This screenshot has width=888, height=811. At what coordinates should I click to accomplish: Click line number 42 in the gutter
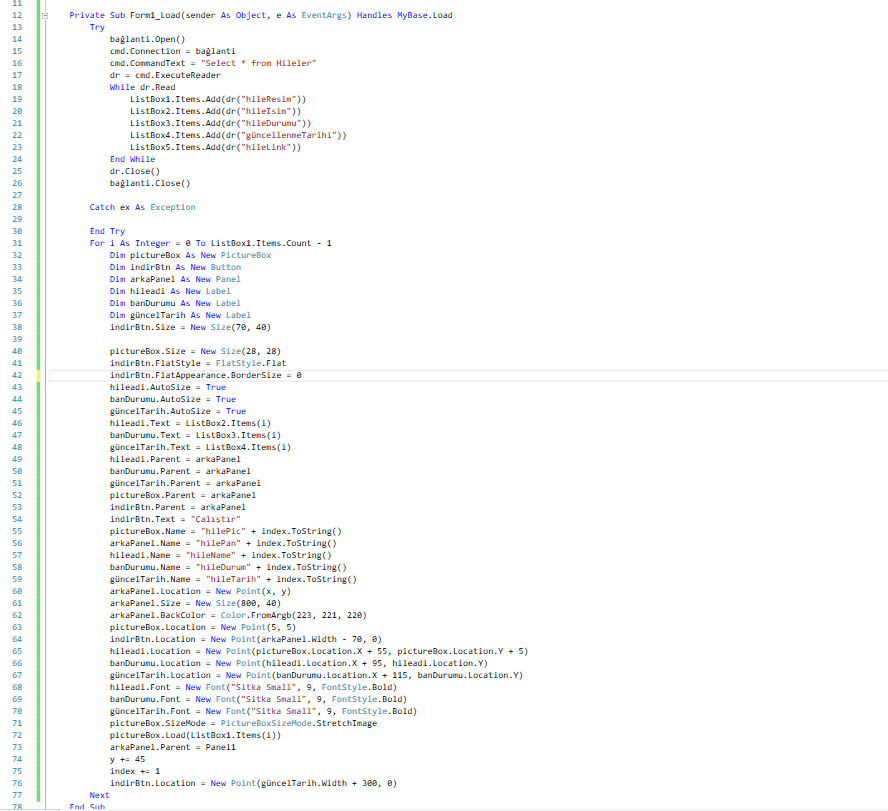point(17,375)
